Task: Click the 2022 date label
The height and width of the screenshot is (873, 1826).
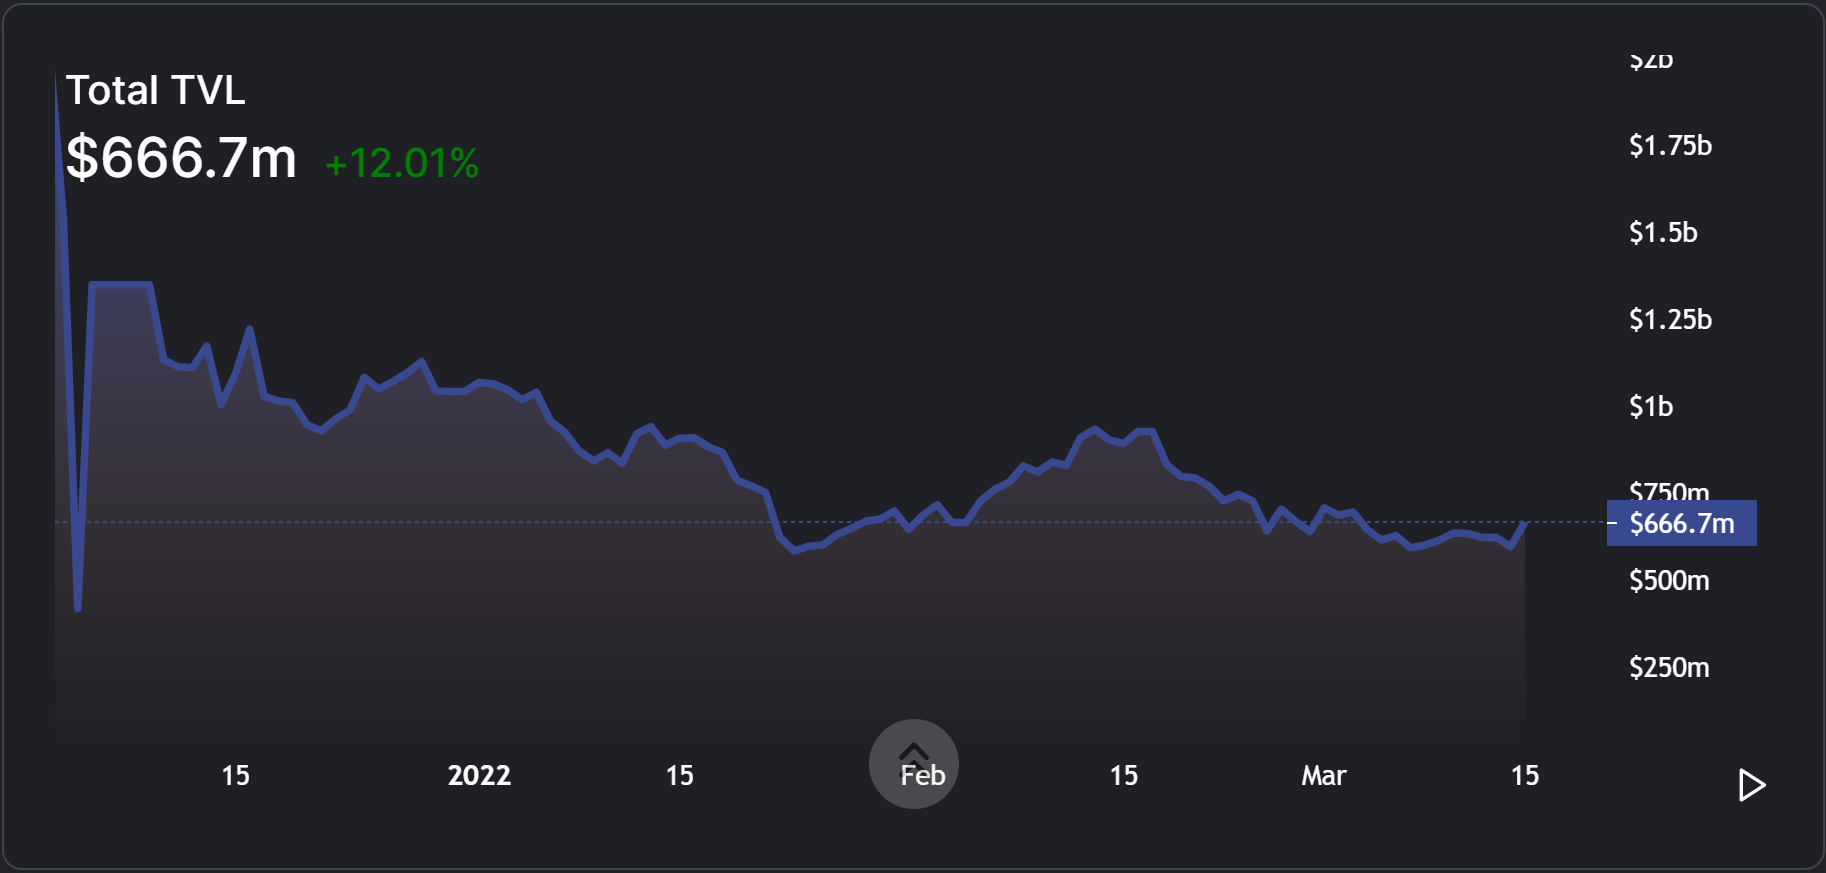Action: pos(479,776)
